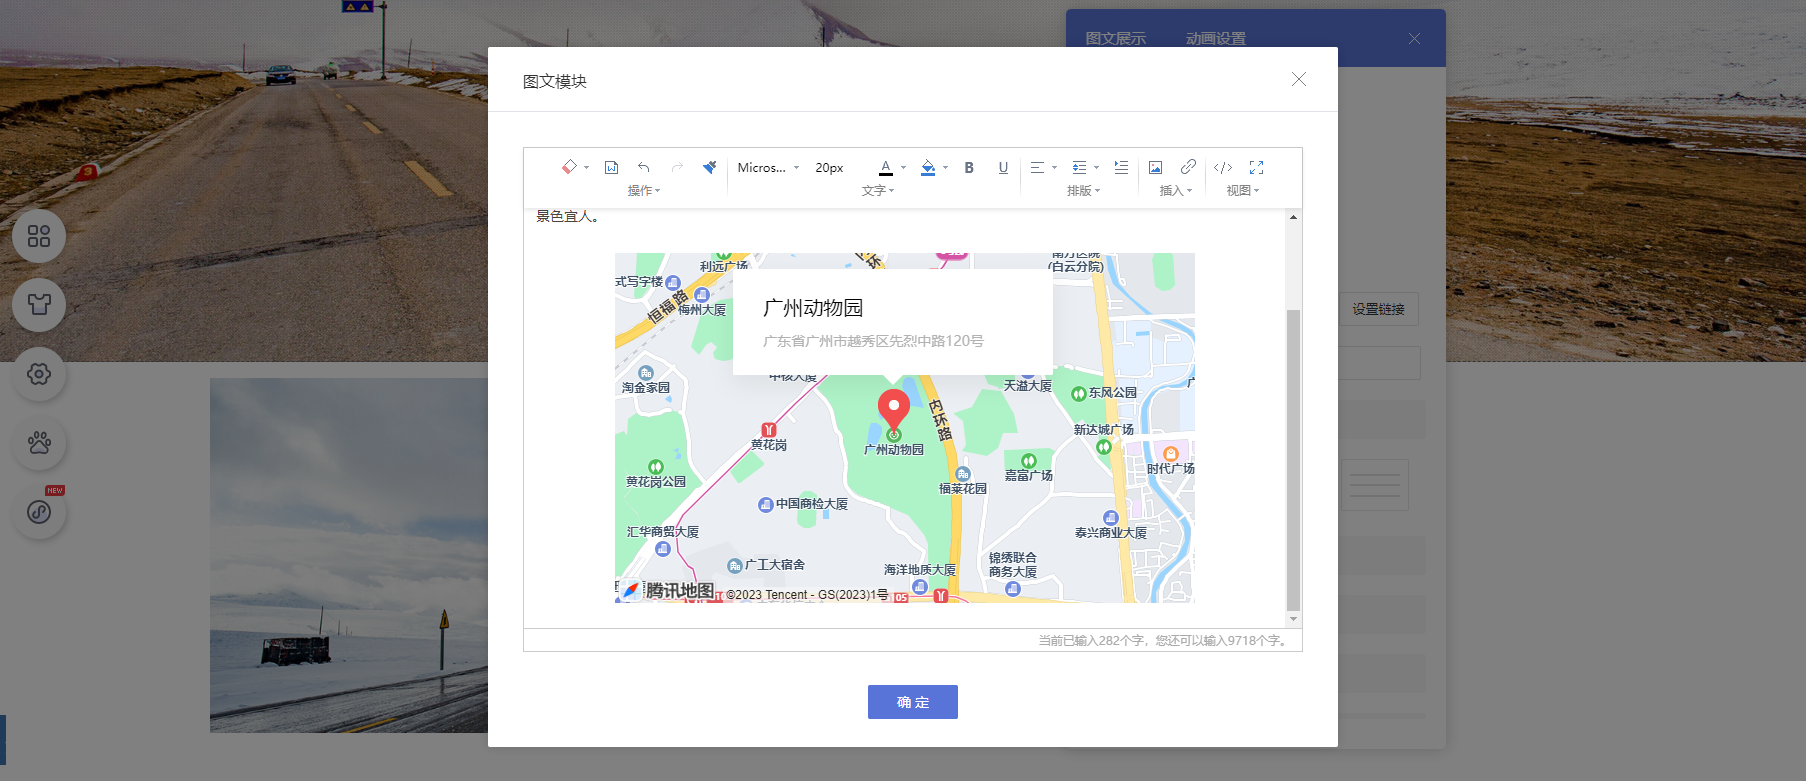Click the 设置链接 button in background panel
1806x781 pixels.
click(1379, 309)
